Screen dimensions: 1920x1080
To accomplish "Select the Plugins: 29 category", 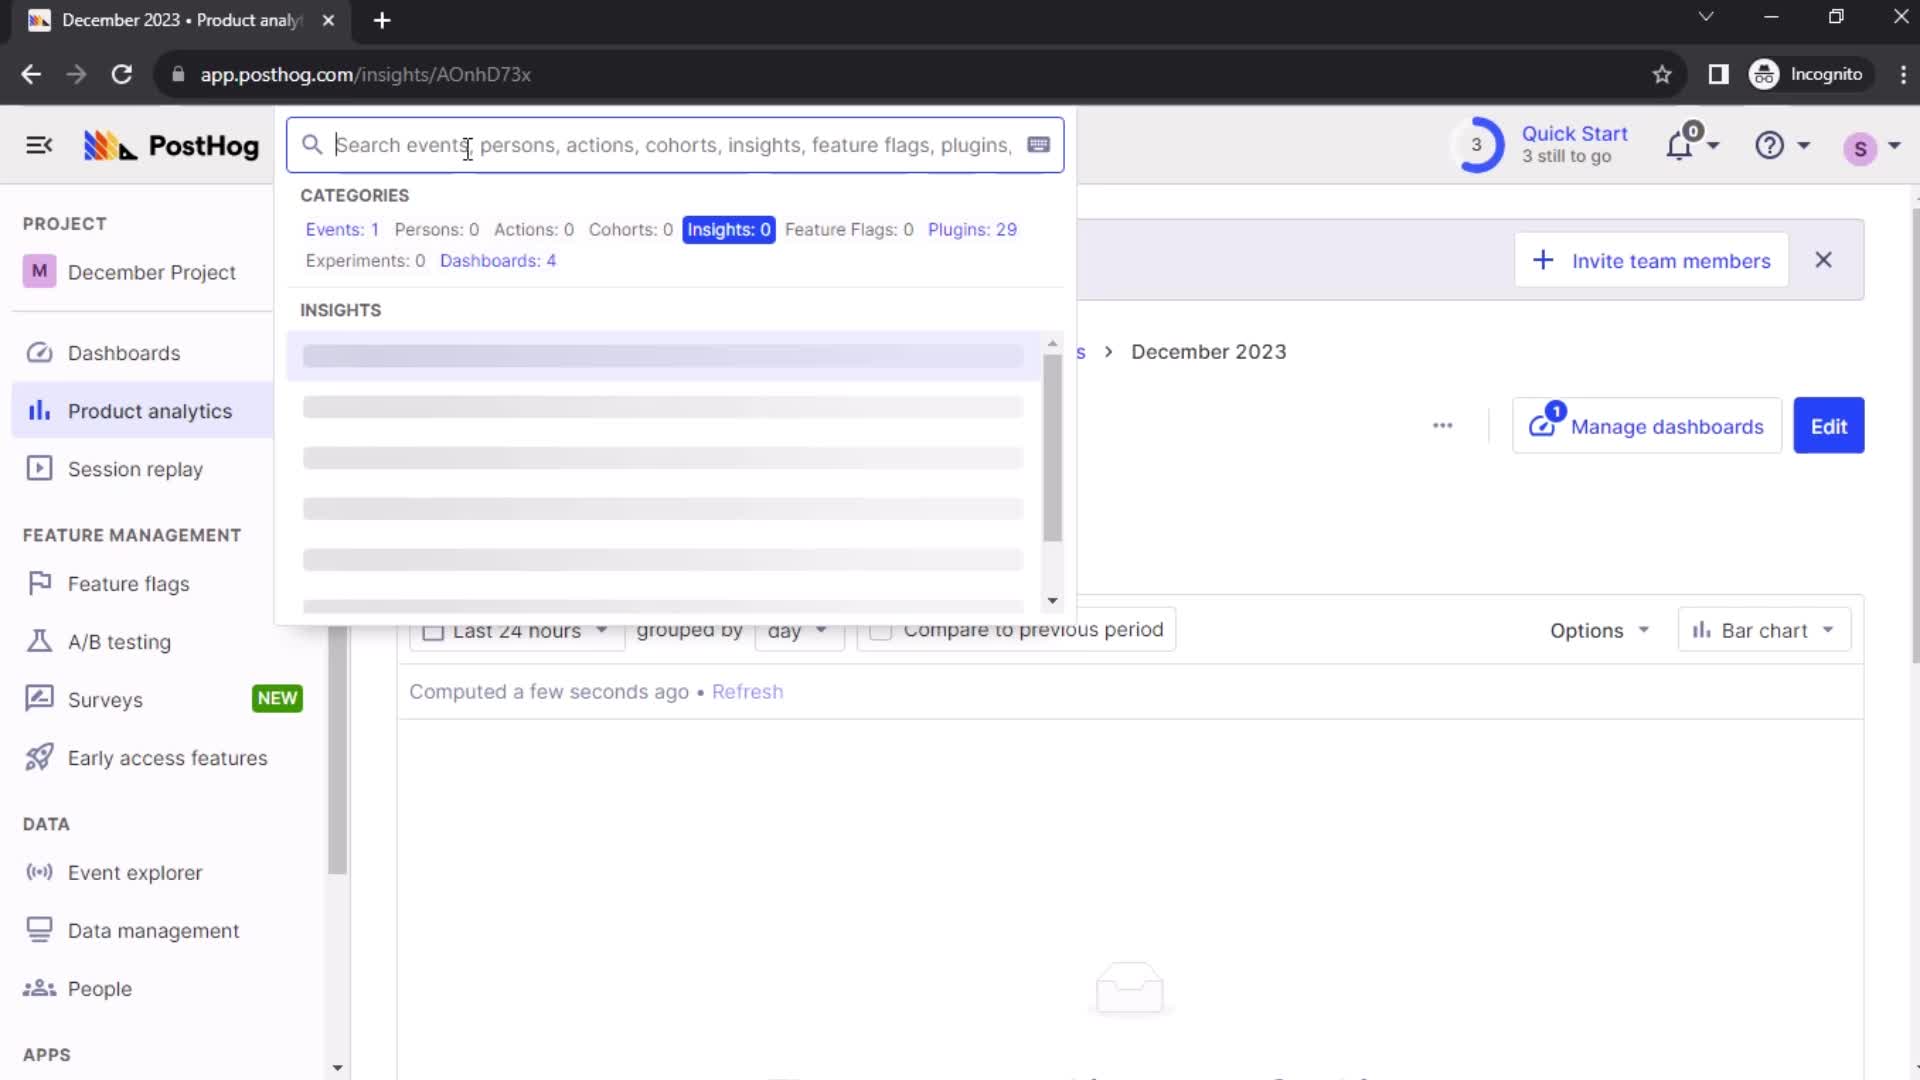I will [x=972, y=229].
